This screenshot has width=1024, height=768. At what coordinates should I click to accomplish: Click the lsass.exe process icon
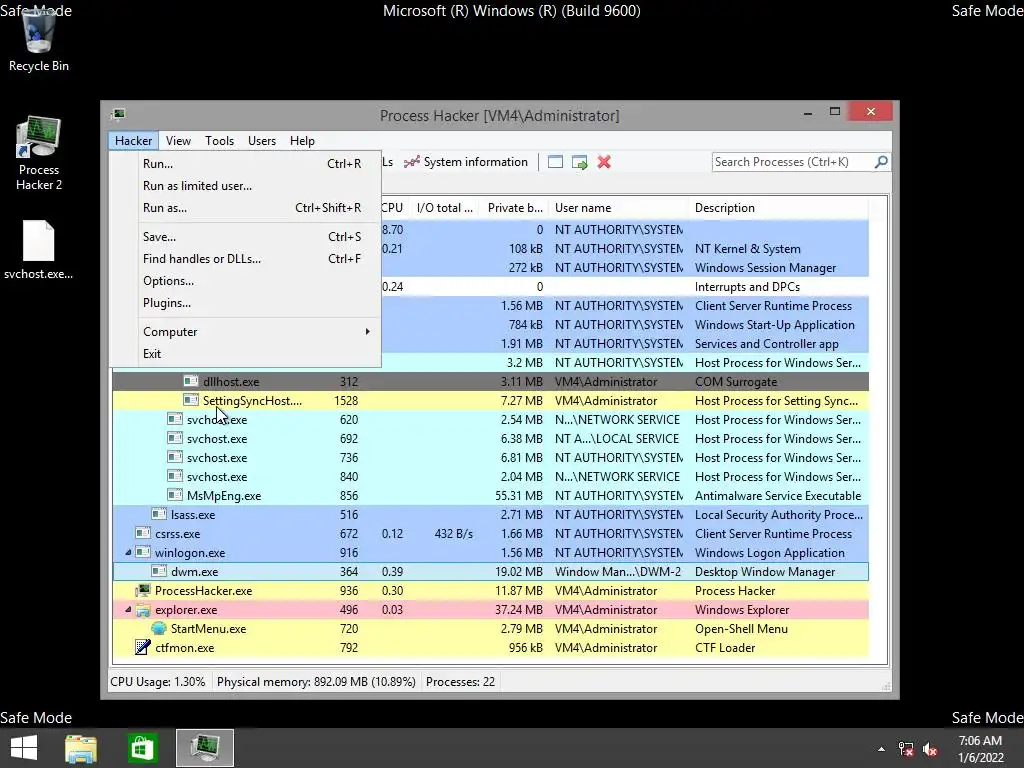[x=159, y=515]
